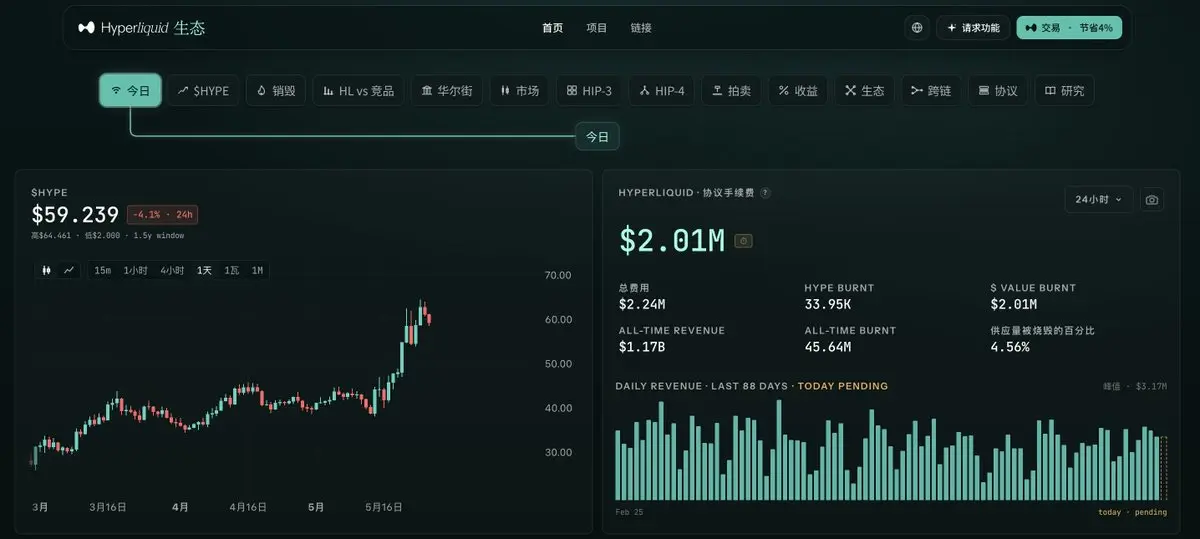Select the 15m chart interval
This screenshot has height=539, width=1200.
(x=102, y=270)
